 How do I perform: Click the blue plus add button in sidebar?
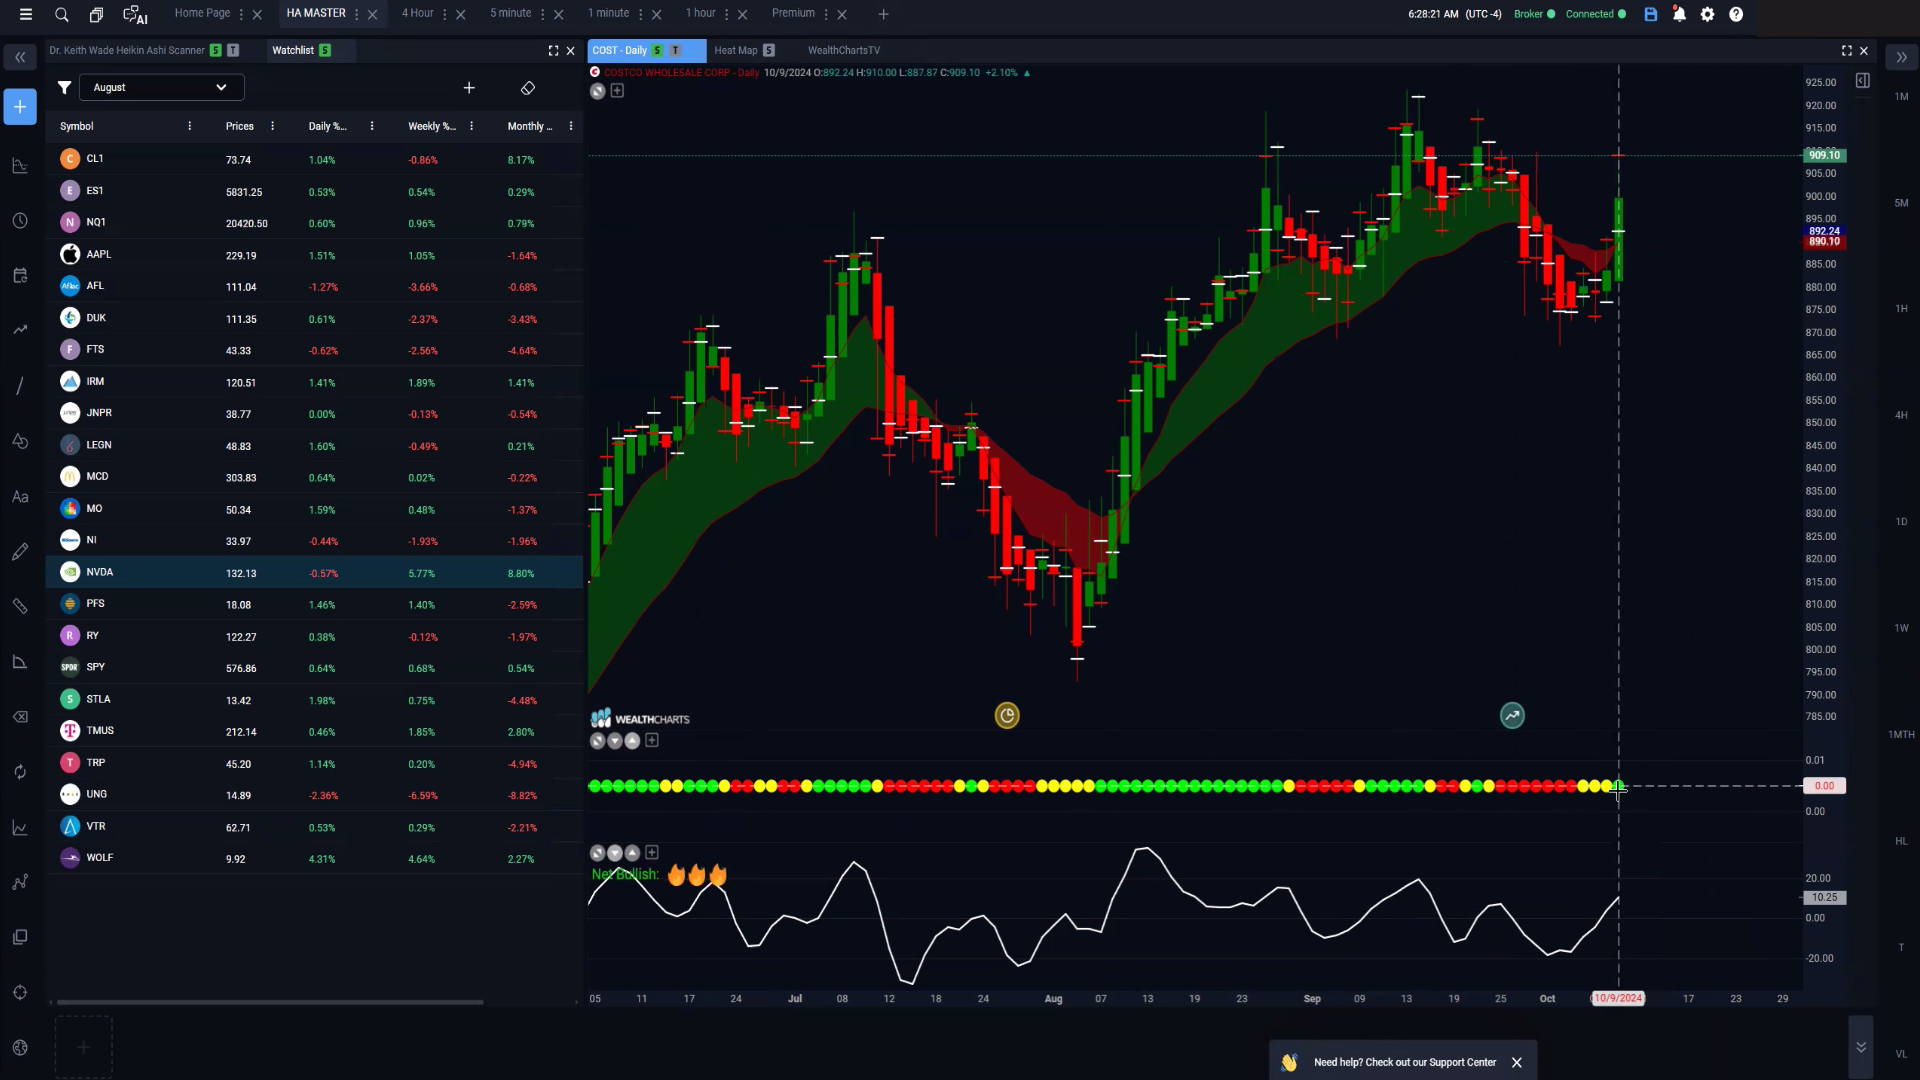(x=20, y=107)
